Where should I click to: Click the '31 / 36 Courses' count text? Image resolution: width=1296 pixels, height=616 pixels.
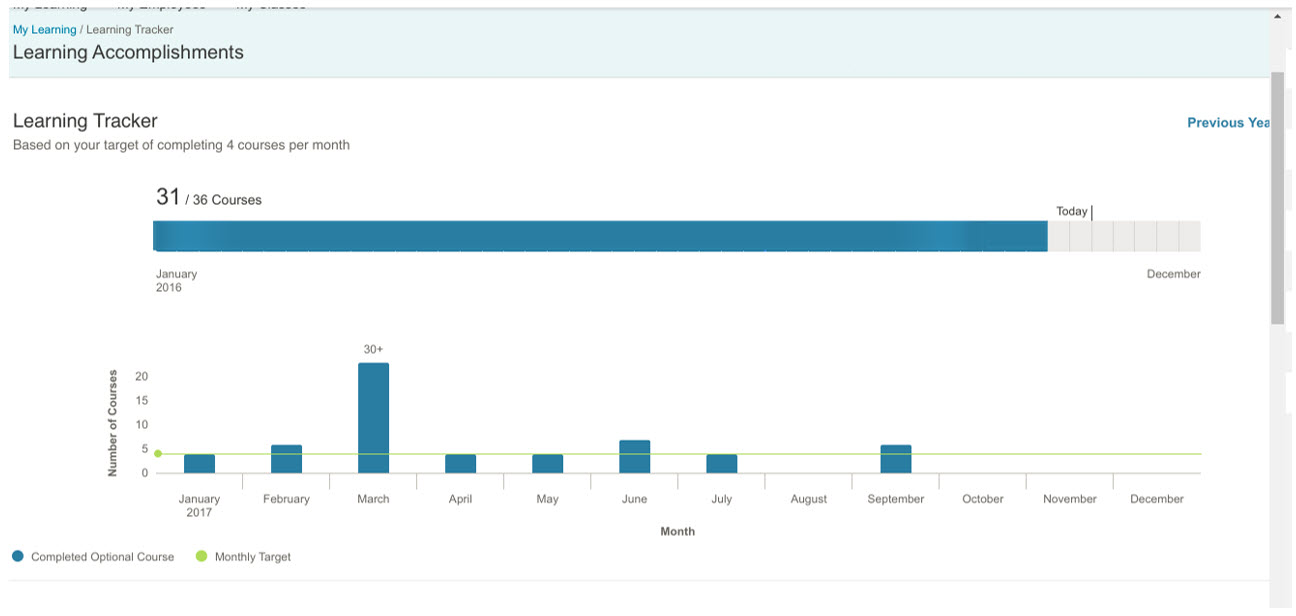click(209, 197)
